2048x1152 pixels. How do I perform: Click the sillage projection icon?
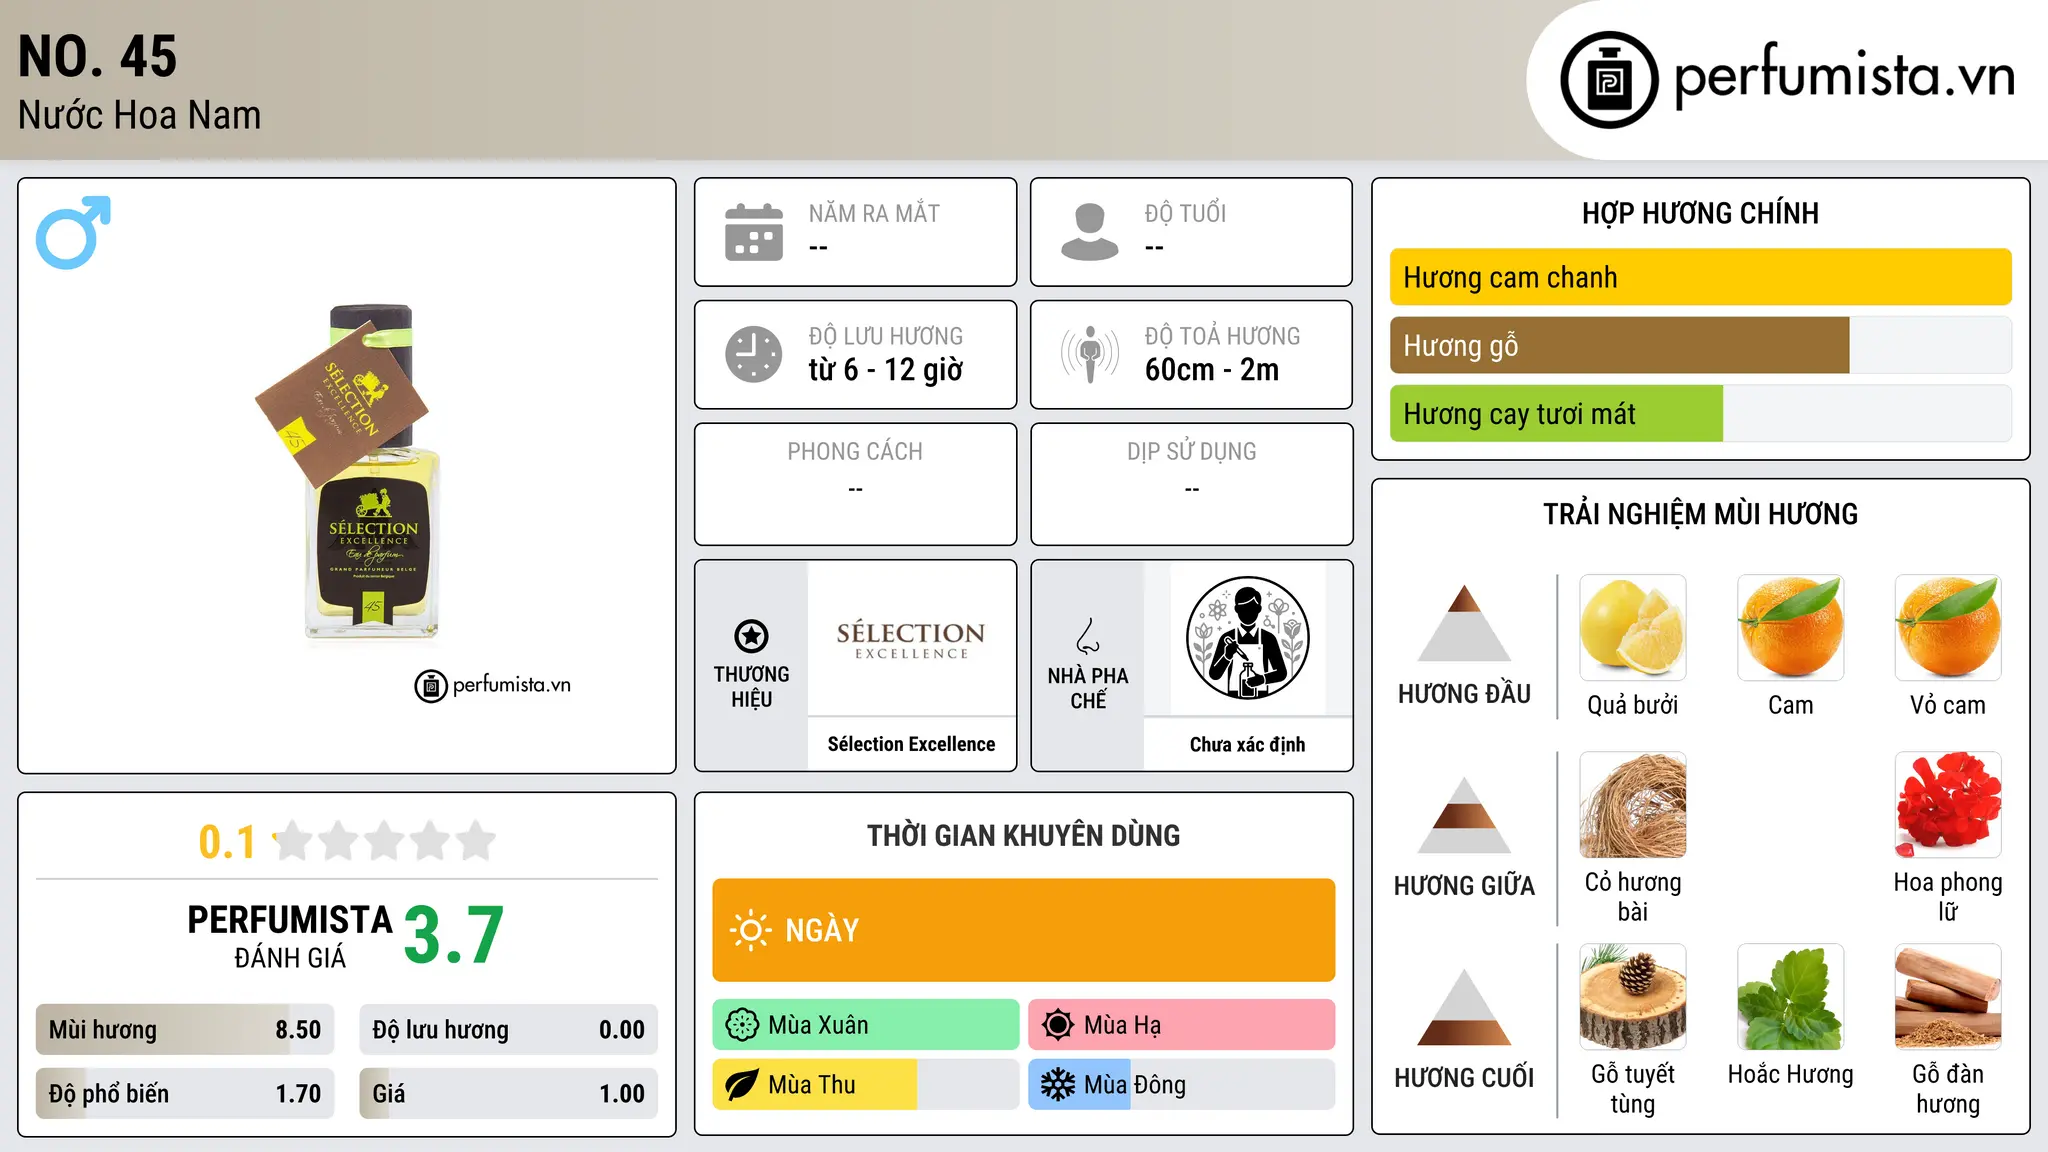(x=1090, y=354)
